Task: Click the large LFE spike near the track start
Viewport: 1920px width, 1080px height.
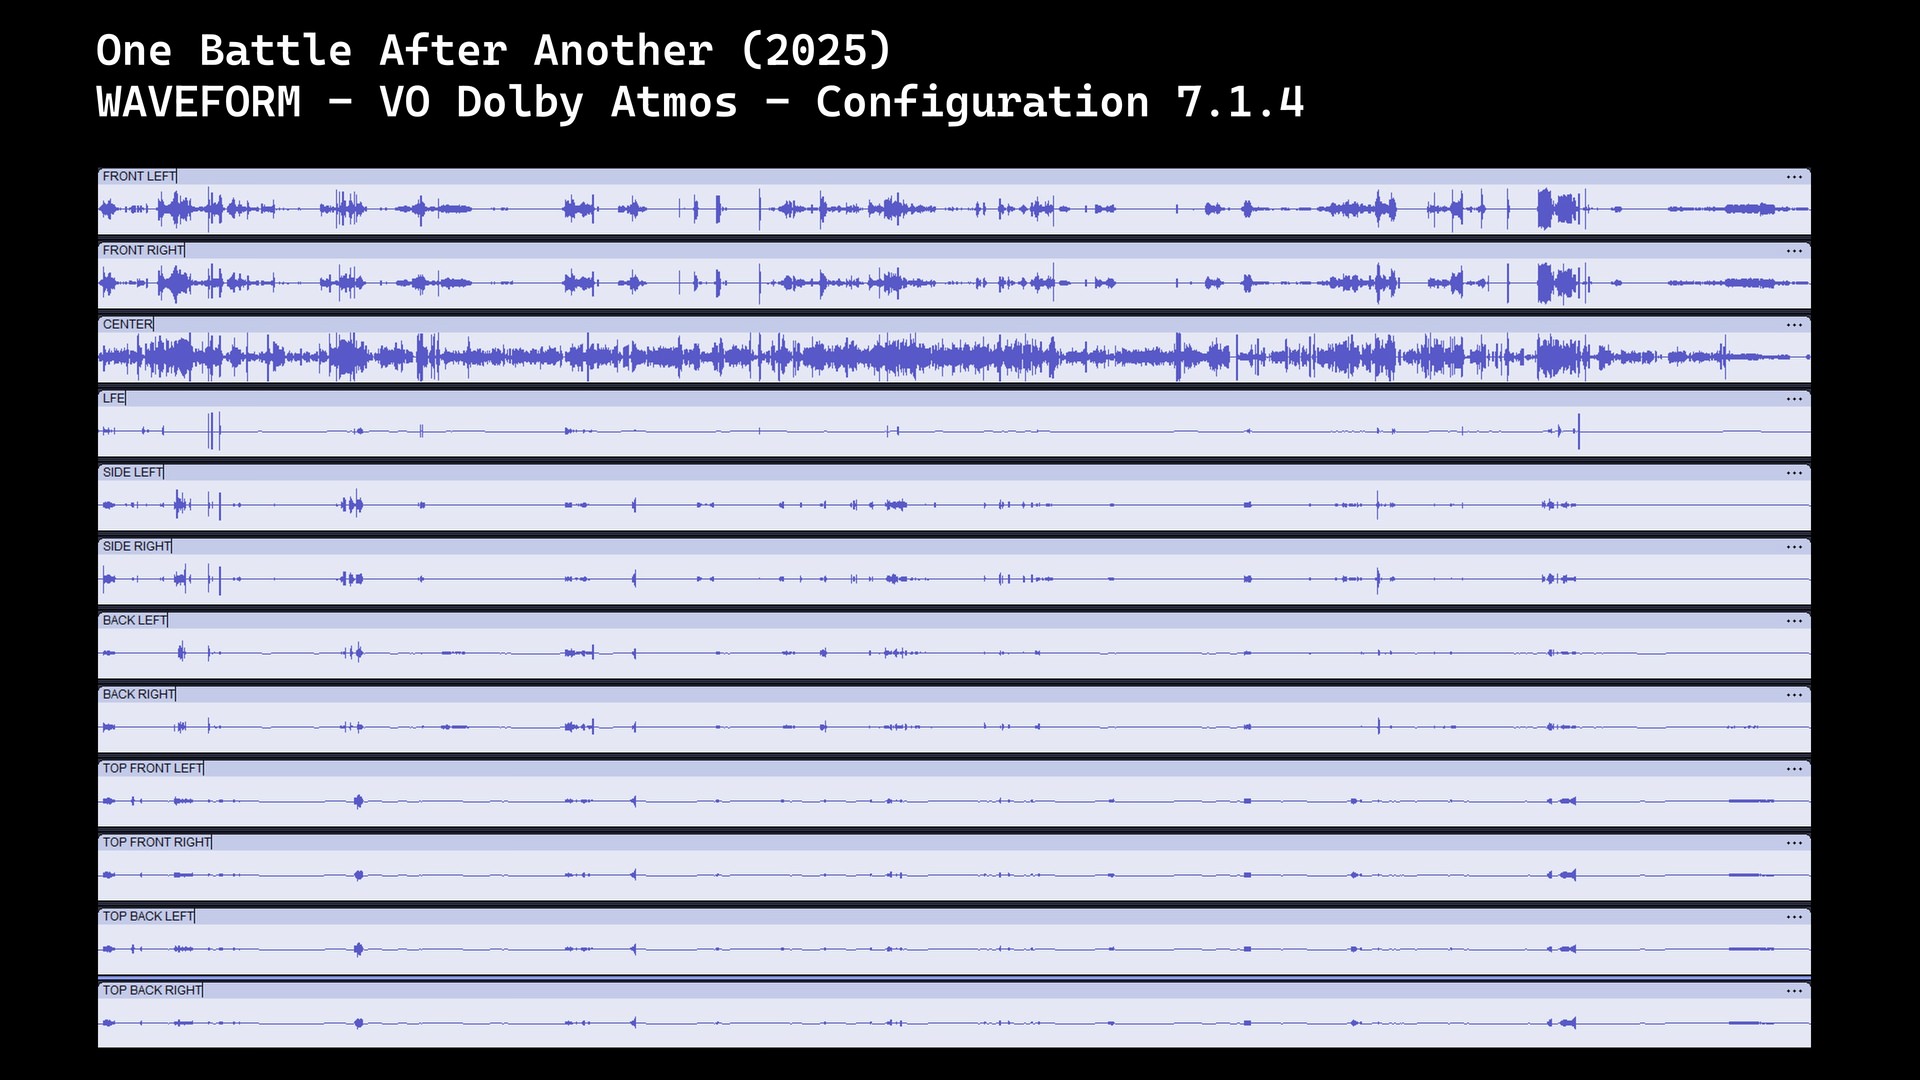Action: [213, 431]
